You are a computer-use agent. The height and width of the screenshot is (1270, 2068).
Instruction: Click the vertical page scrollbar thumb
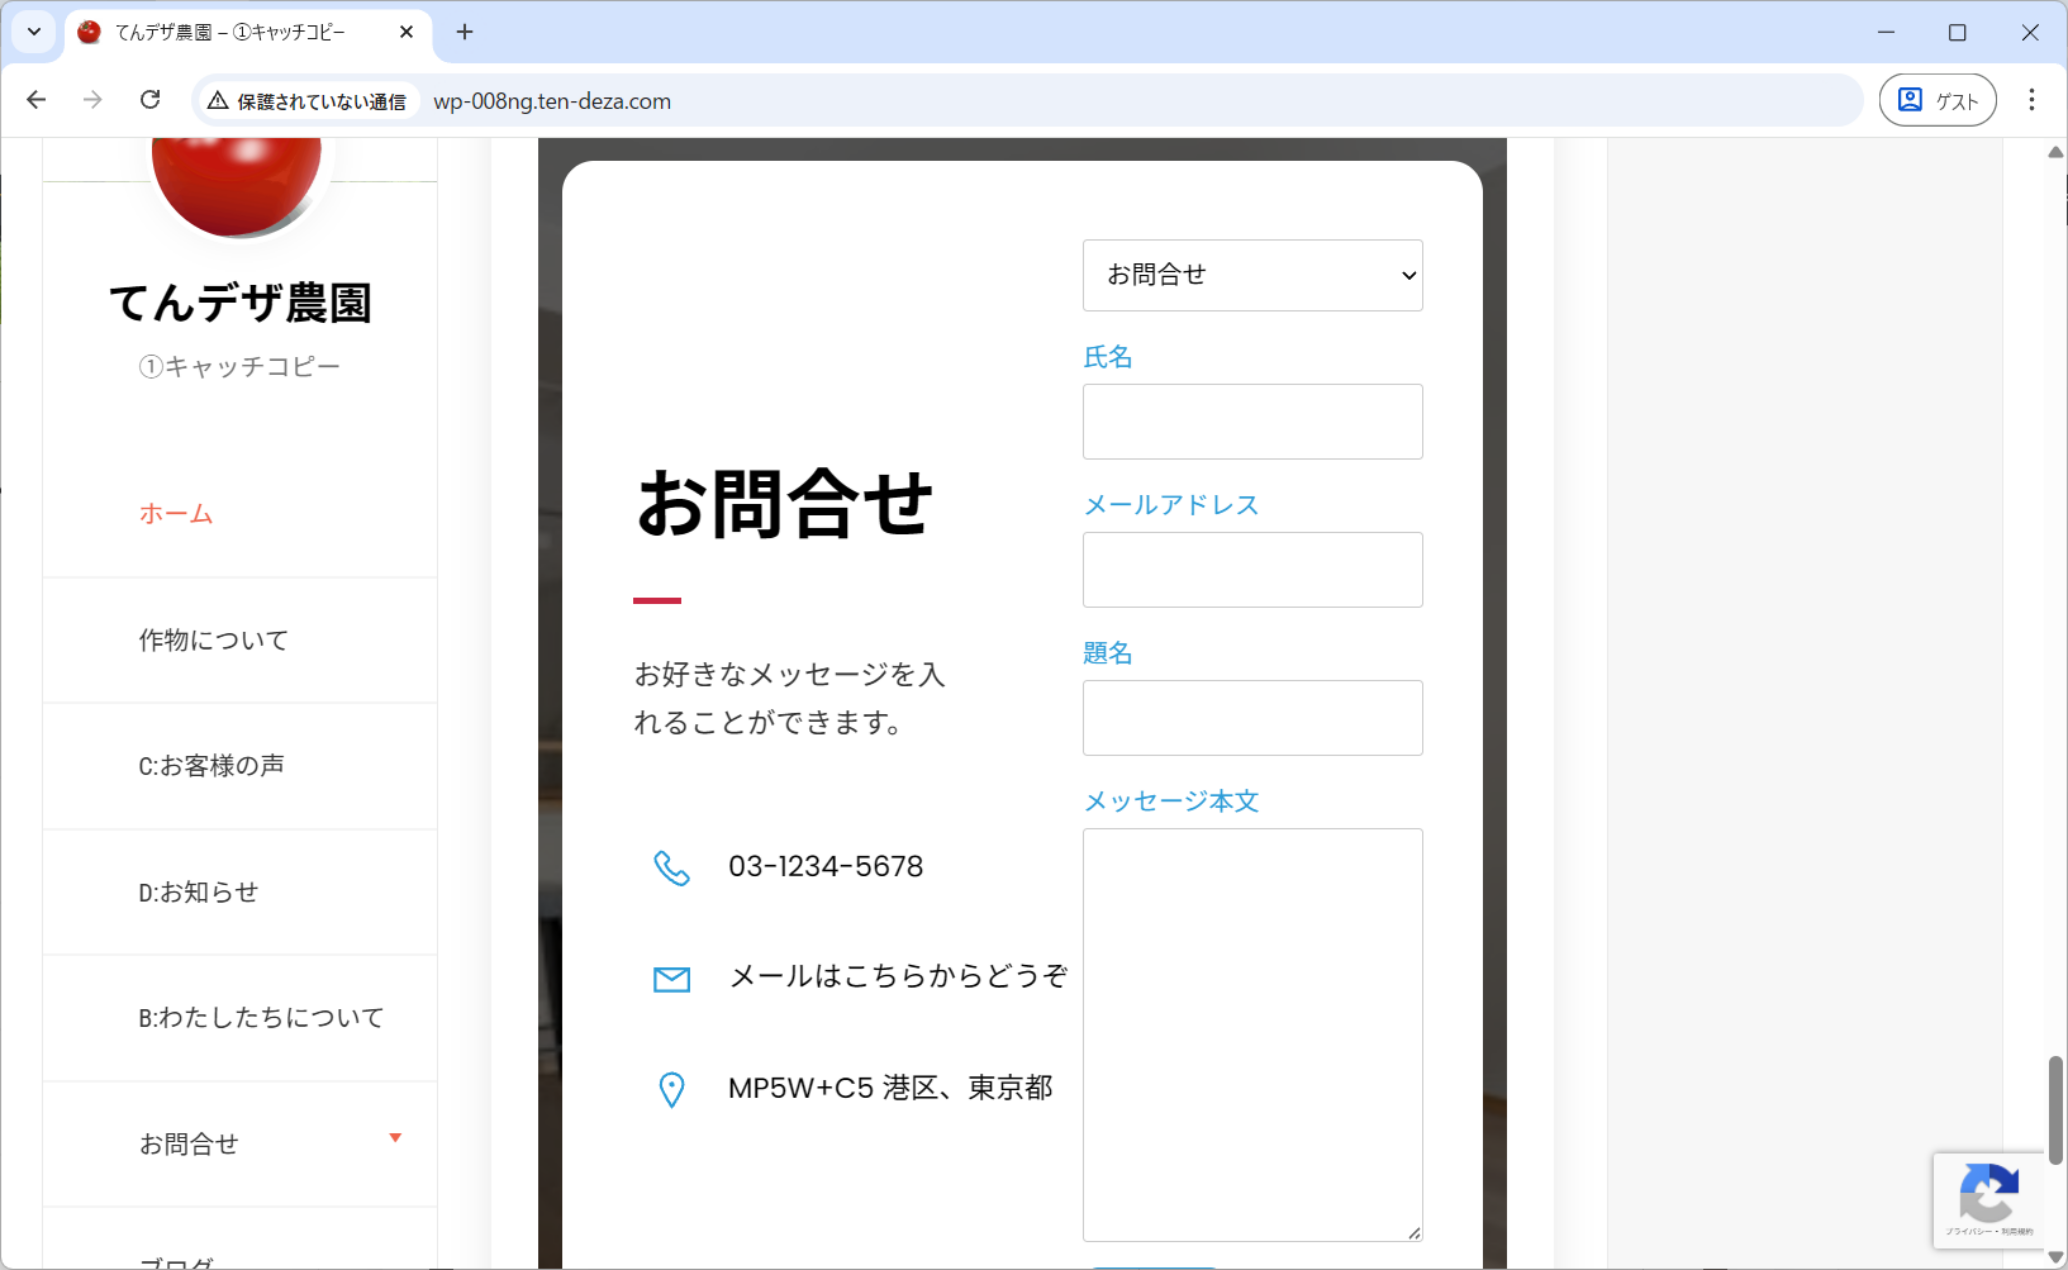[x=2055, y=1110]
